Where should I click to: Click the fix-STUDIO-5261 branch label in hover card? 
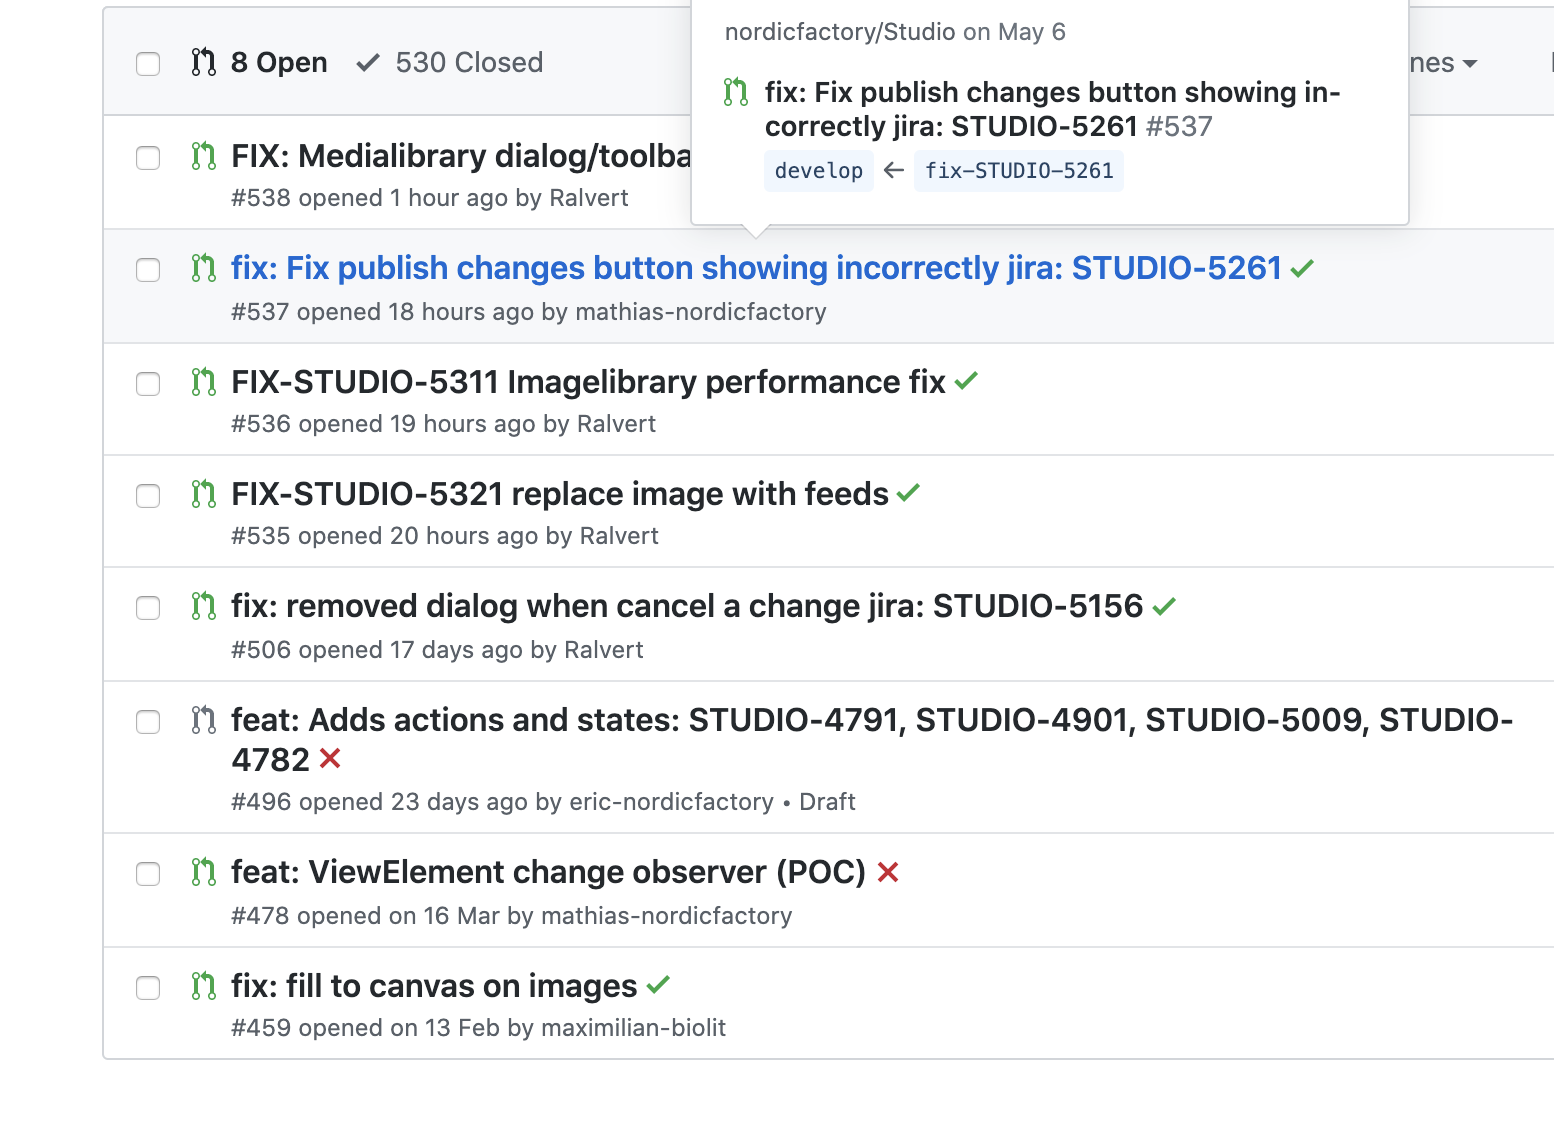click(x=1019, y=171)
